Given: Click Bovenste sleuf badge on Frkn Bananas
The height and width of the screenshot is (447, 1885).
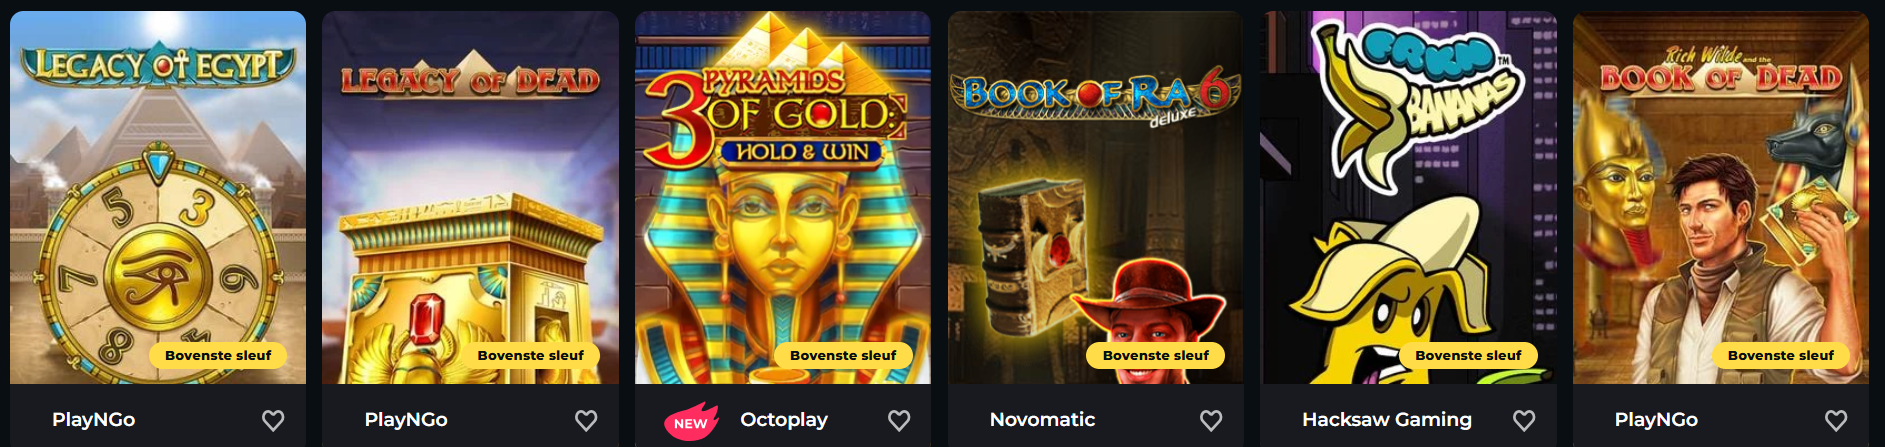Looking at the screenshot, I should [x=1468, y=355].
